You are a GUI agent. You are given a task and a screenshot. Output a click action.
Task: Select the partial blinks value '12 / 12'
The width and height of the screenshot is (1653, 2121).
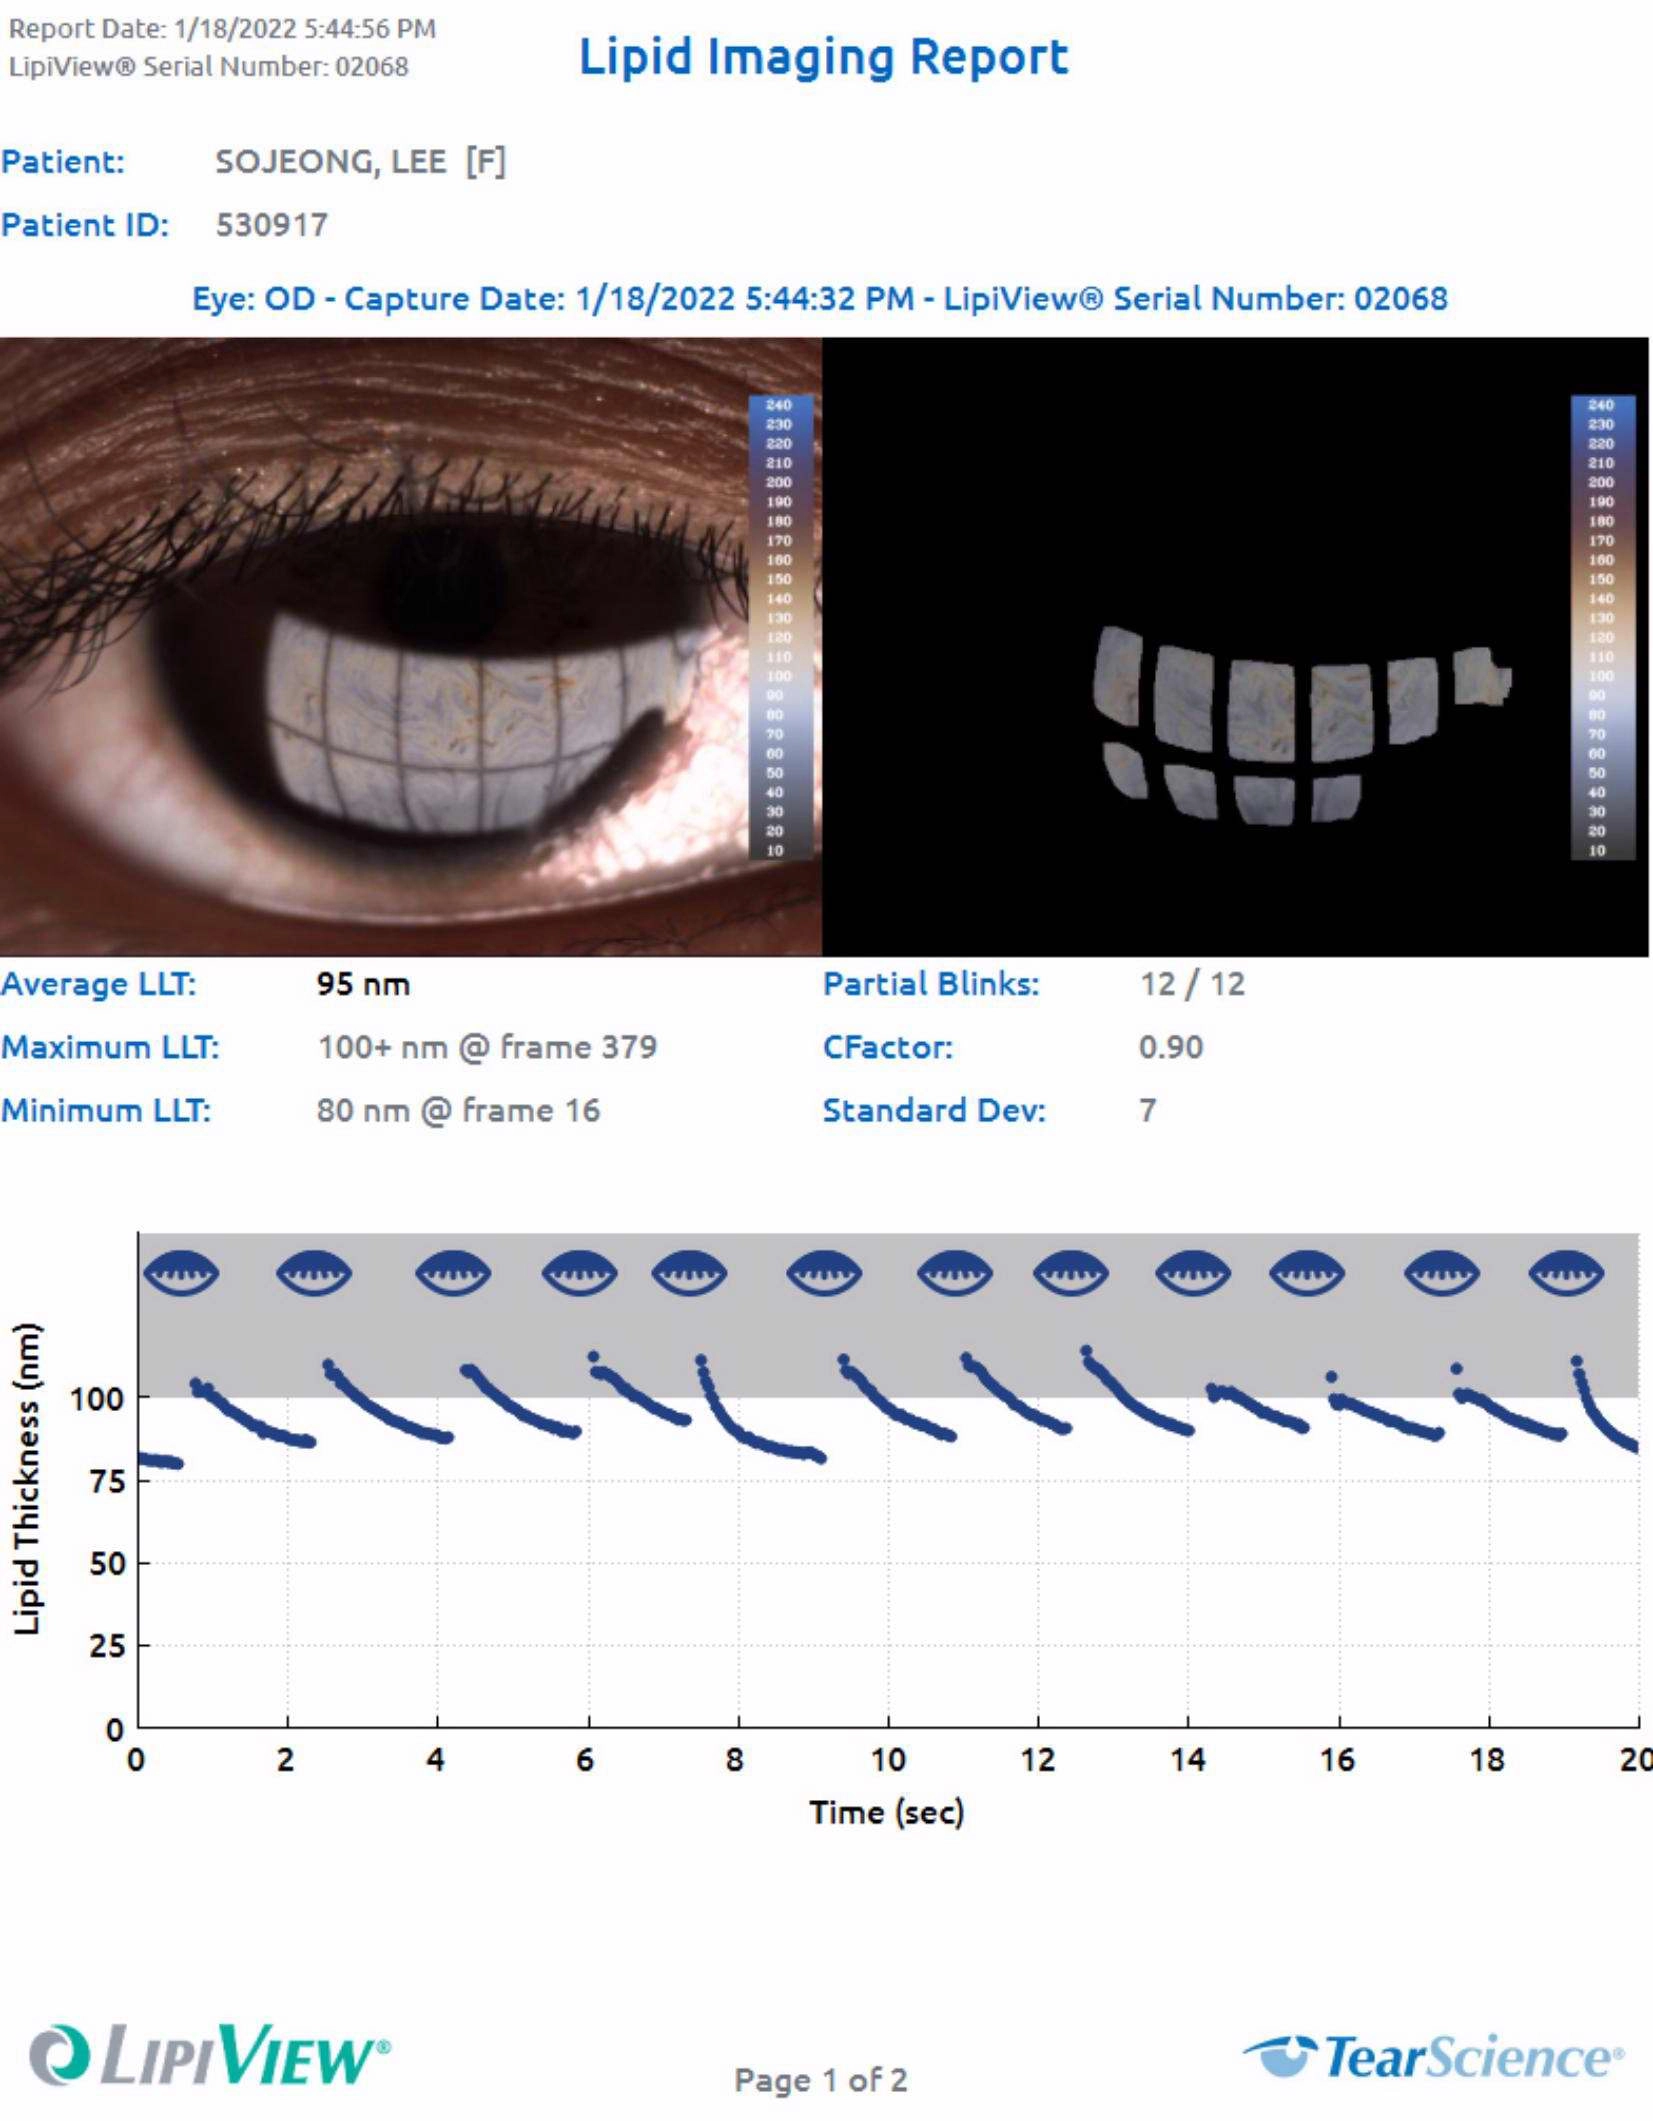pyautogui.click(x=1192, y=984)
